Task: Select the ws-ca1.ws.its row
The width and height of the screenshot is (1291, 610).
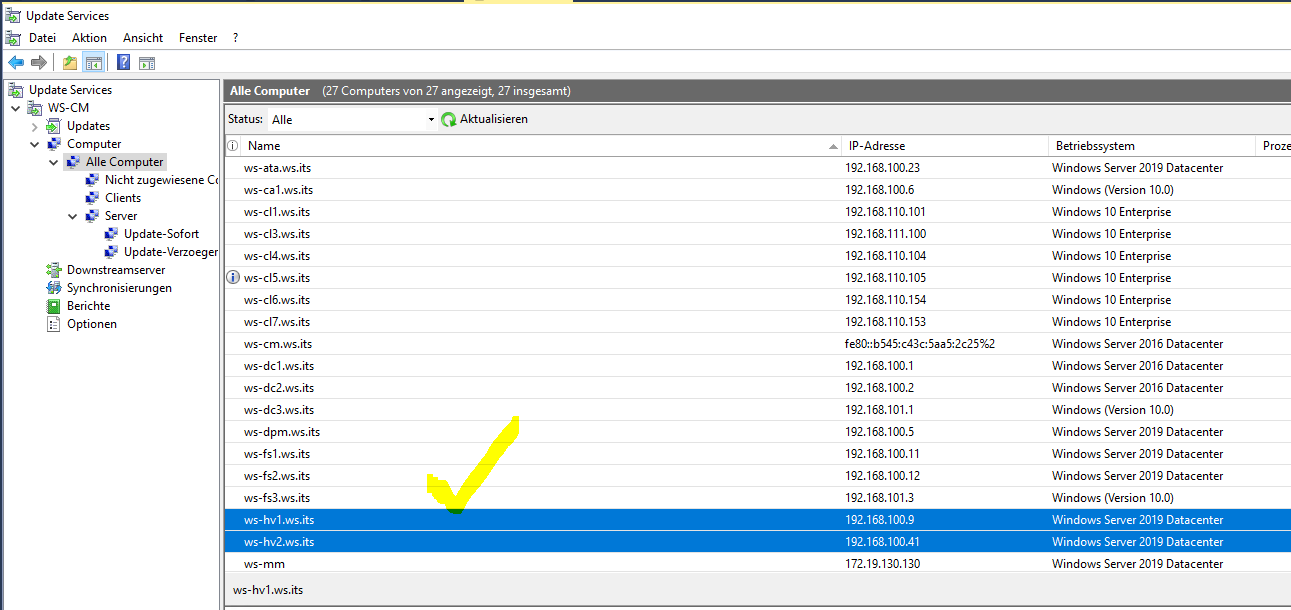Action: pos(757,190)
